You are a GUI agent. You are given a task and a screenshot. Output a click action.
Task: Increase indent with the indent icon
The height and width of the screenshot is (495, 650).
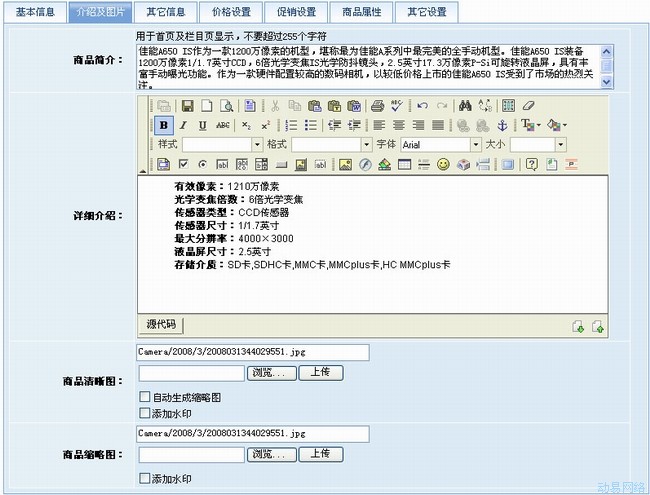pyautogui.click(x=354, y=125)
